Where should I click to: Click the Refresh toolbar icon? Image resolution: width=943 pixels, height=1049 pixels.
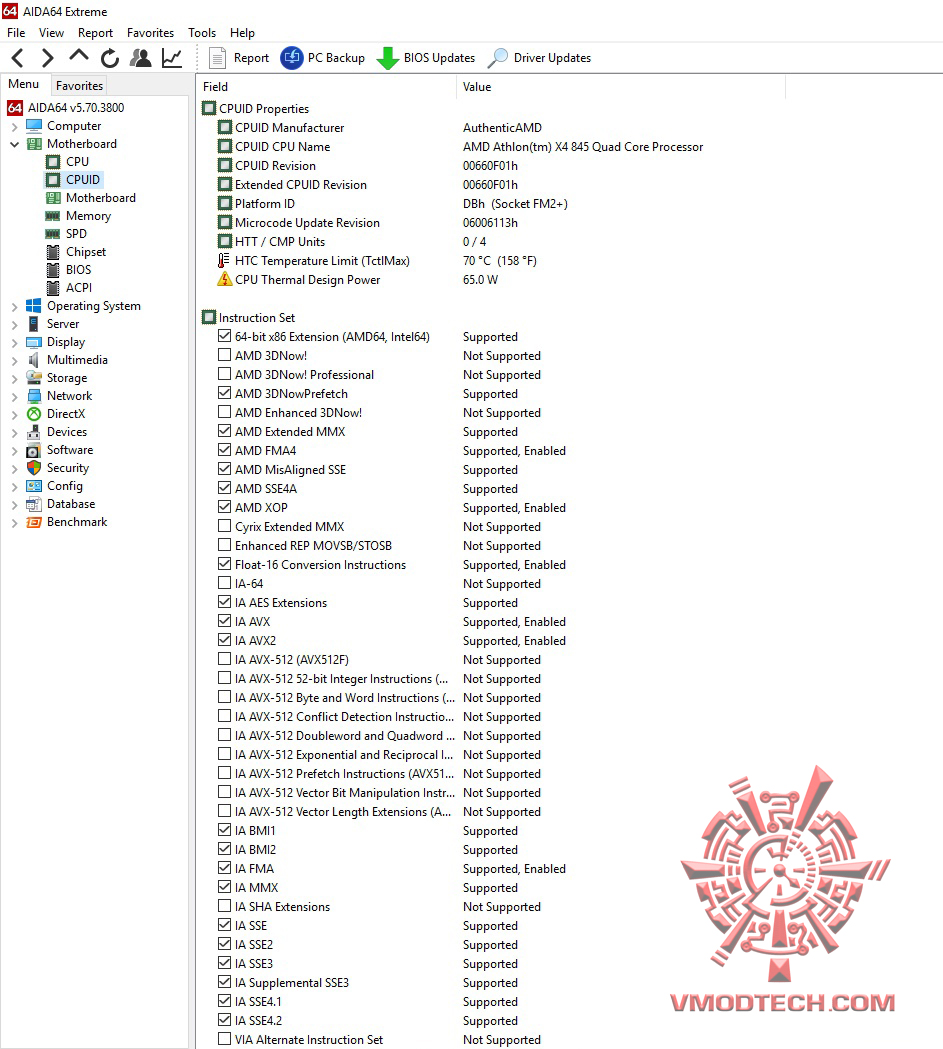[x=110, y=58]
